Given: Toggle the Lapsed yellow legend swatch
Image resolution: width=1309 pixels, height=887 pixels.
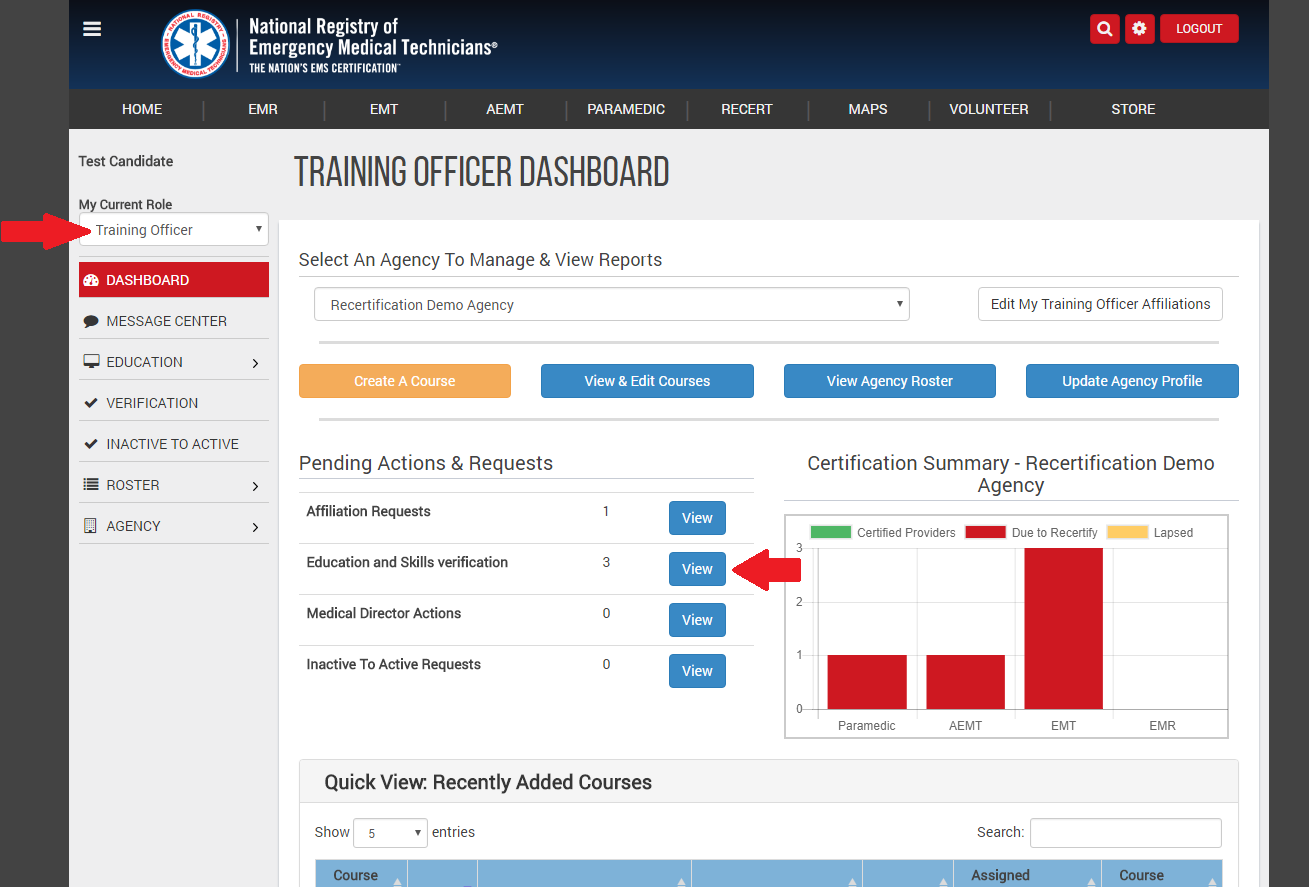Looking at the screenshot, I should point(1127,532).
